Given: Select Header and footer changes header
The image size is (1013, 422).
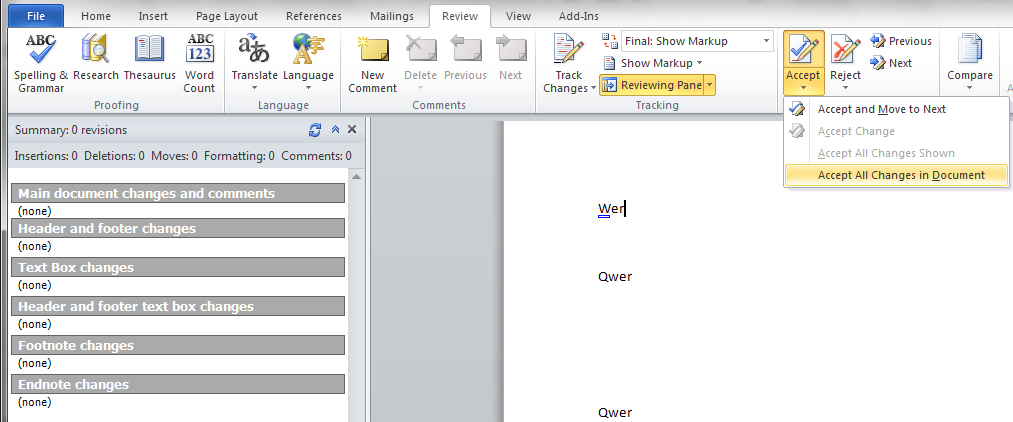Looking at the screenshot, I should point(178,228).
